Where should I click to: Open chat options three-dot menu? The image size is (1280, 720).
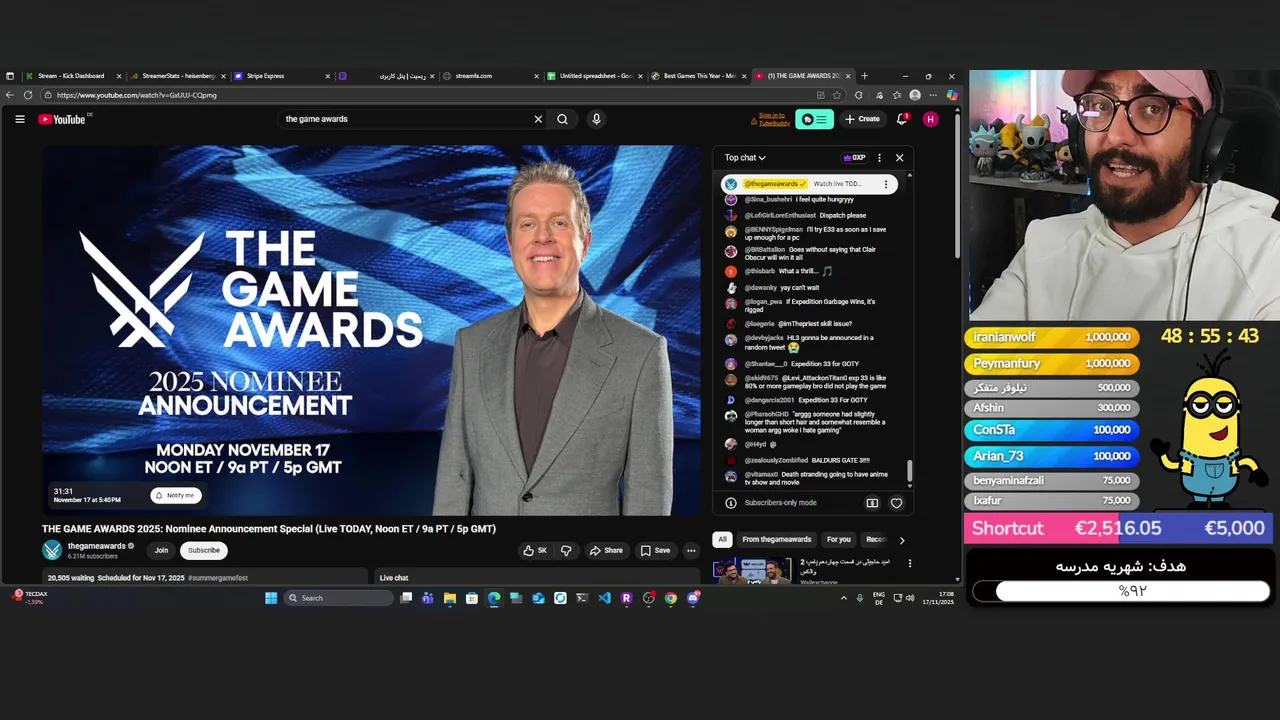point(879,158)
